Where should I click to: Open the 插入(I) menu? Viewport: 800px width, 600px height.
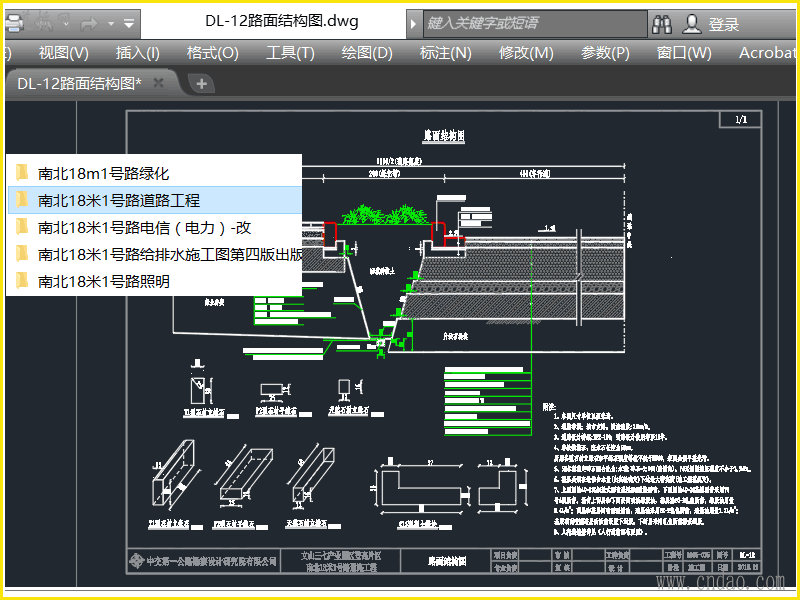tap(137, 53)
